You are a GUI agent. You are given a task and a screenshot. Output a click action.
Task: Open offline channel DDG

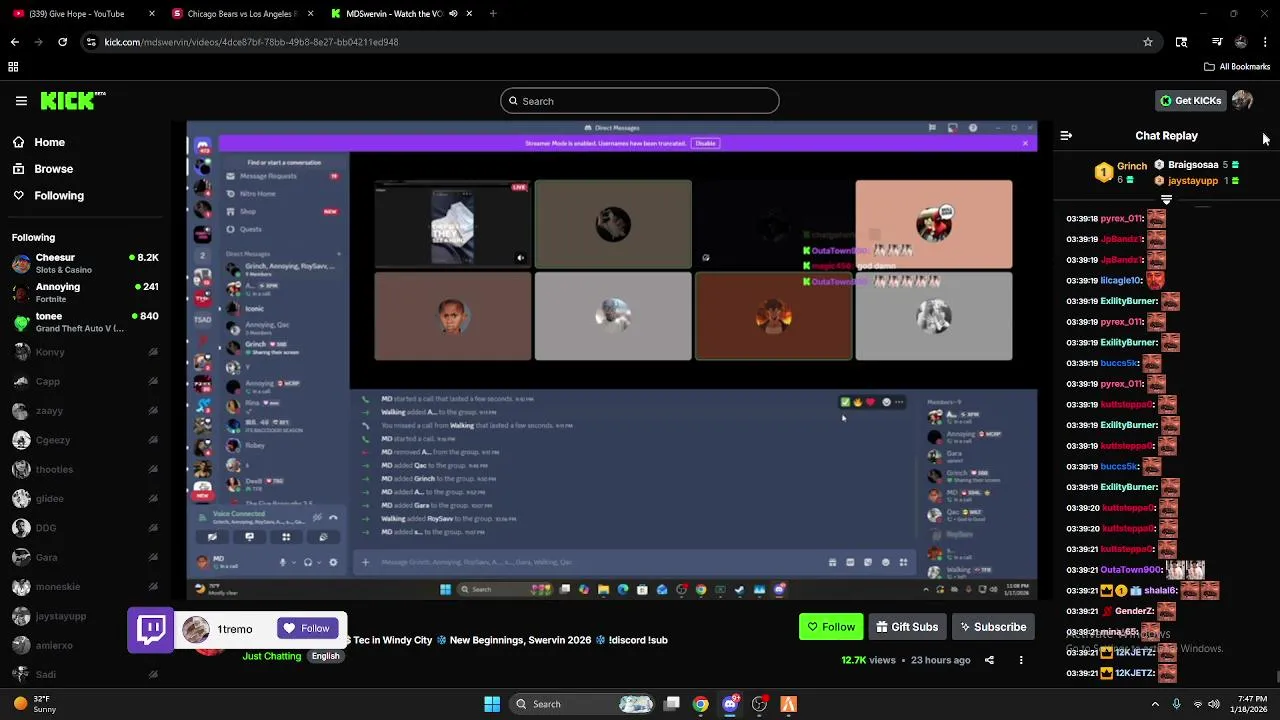(85, 528)
